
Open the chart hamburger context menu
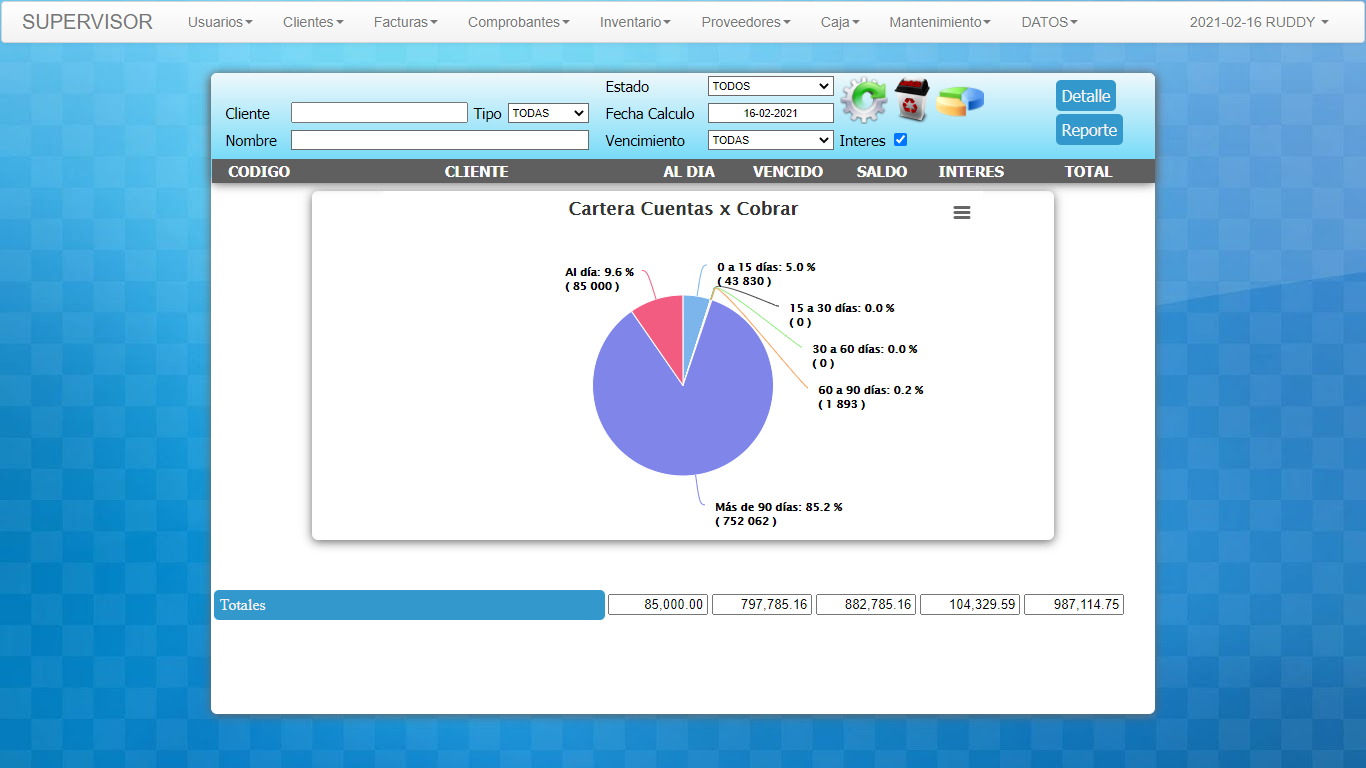tap(962, 213)
